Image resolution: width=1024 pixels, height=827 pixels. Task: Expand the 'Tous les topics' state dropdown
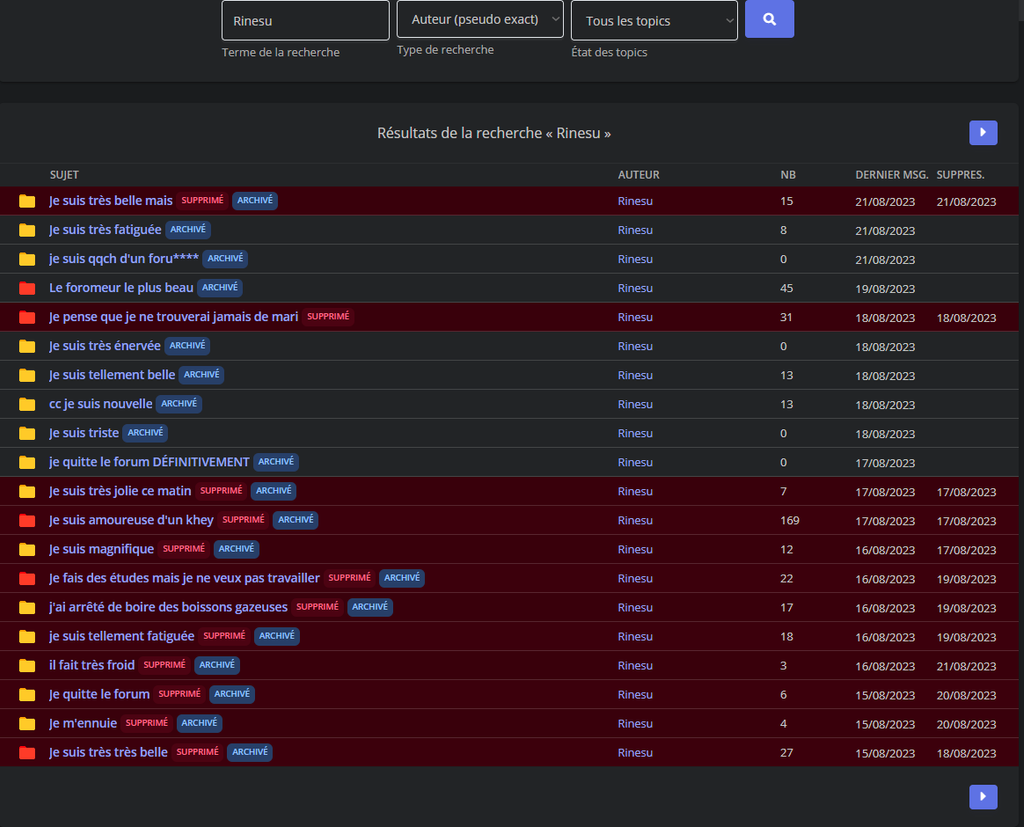(654, 20)
